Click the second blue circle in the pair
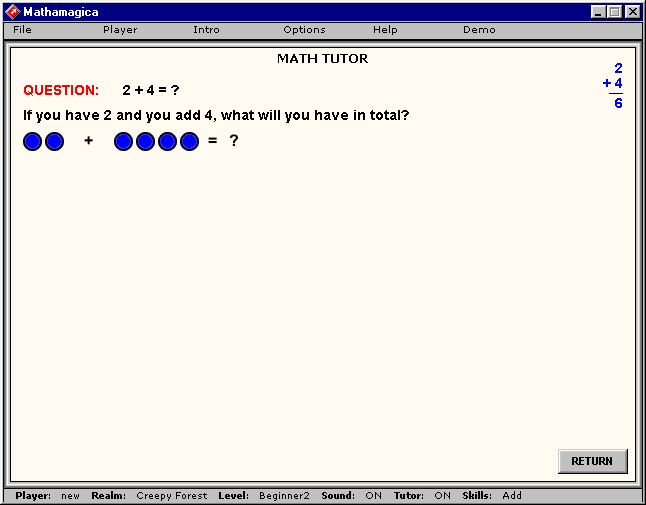The image size is (646, 505). pos(55,142)
